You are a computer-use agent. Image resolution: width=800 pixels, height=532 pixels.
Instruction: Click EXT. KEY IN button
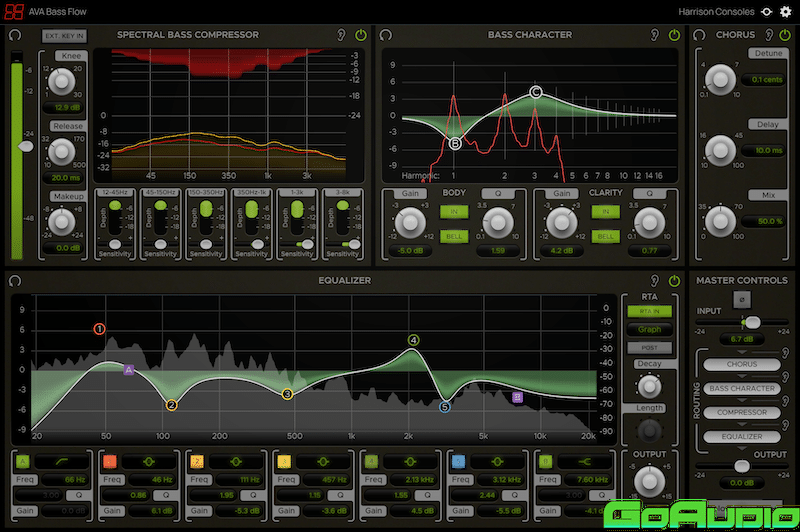click(64, 36)
